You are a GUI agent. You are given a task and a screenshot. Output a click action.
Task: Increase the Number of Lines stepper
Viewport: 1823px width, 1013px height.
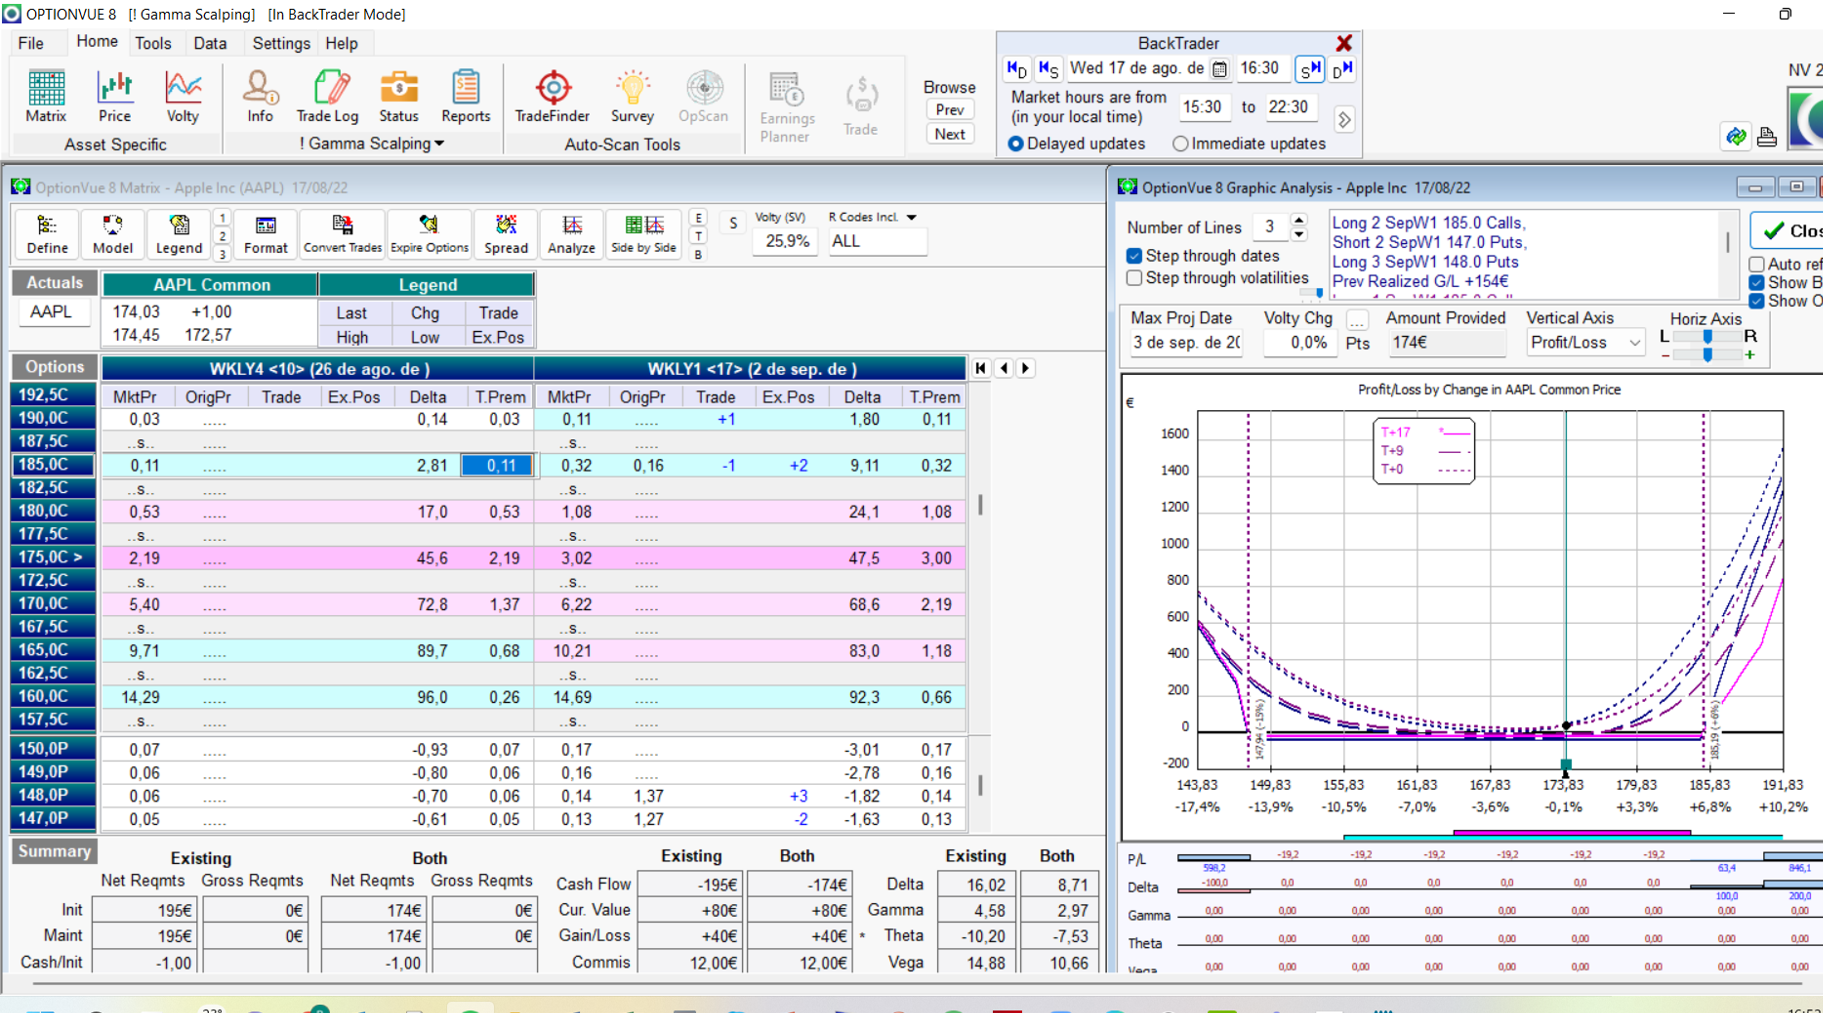1299,221
